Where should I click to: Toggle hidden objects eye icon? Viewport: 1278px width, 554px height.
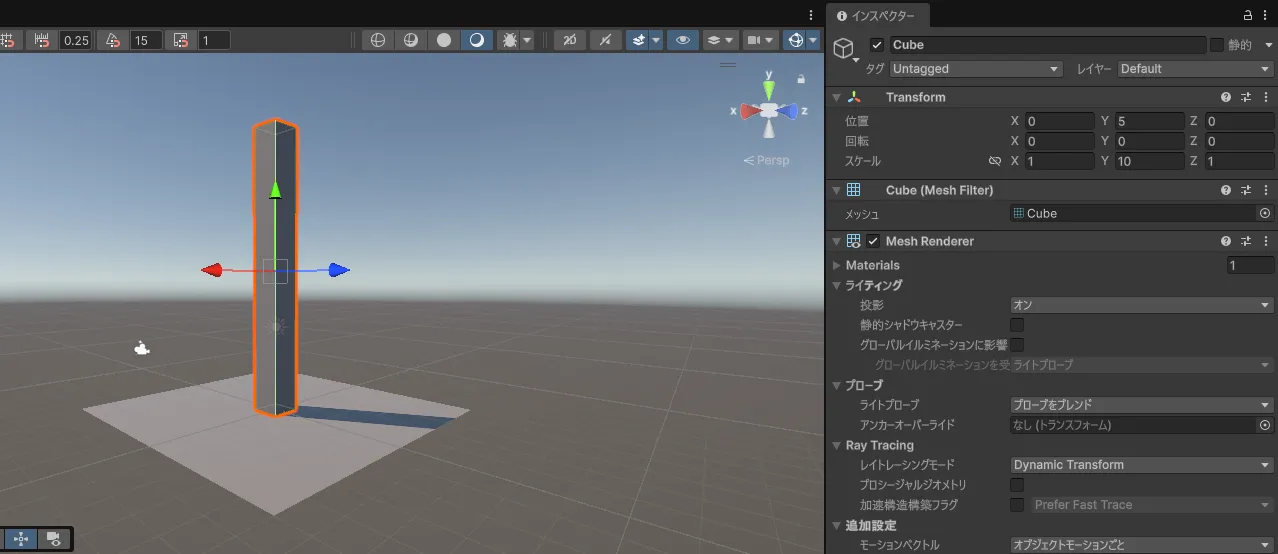683,40
